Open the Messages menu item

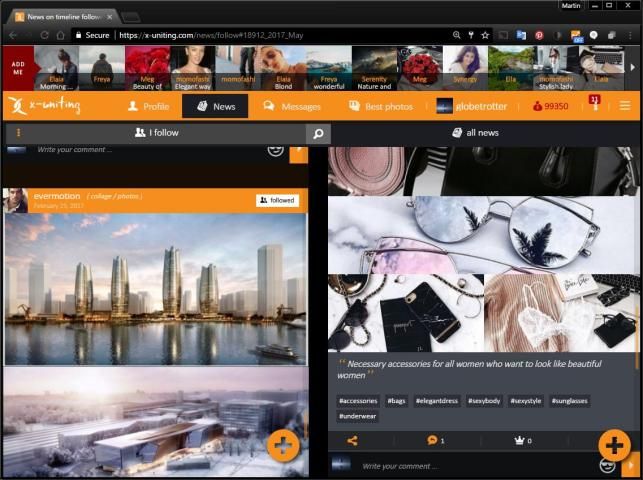coord(291,106)
